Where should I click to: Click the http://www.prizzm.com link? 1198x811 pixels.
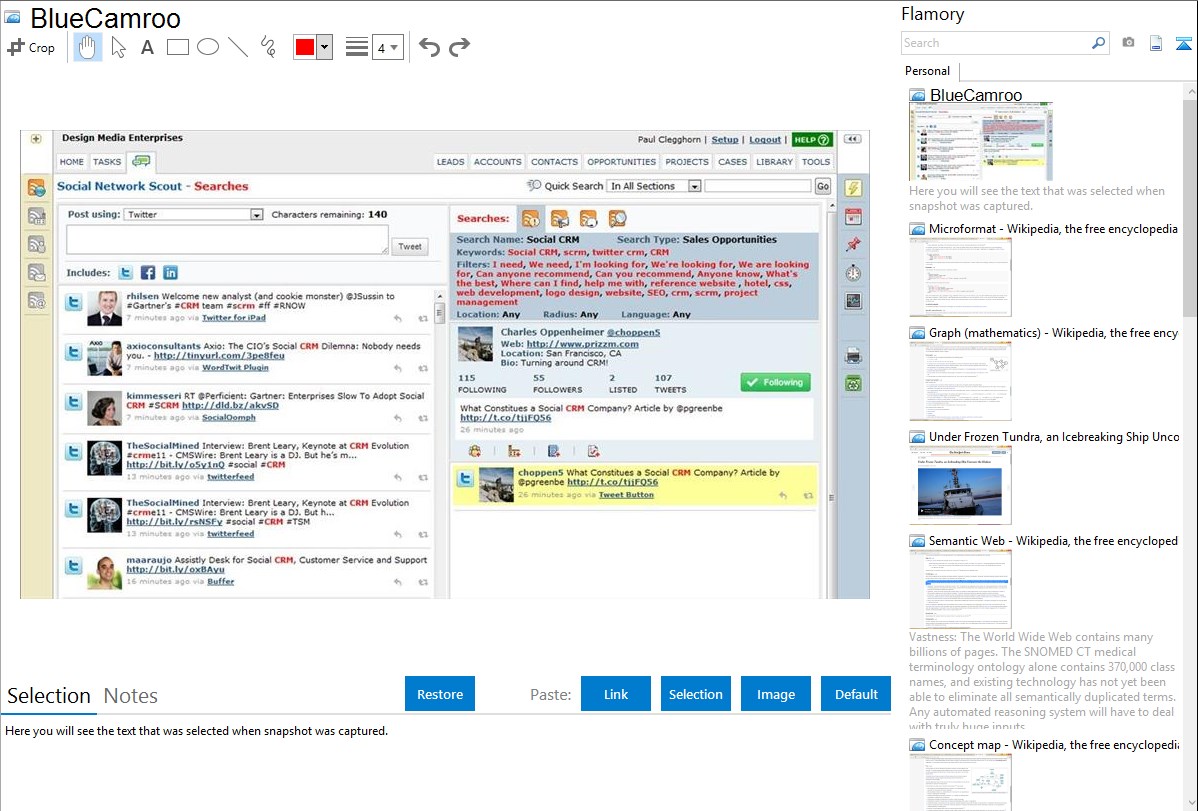point(582,344)
